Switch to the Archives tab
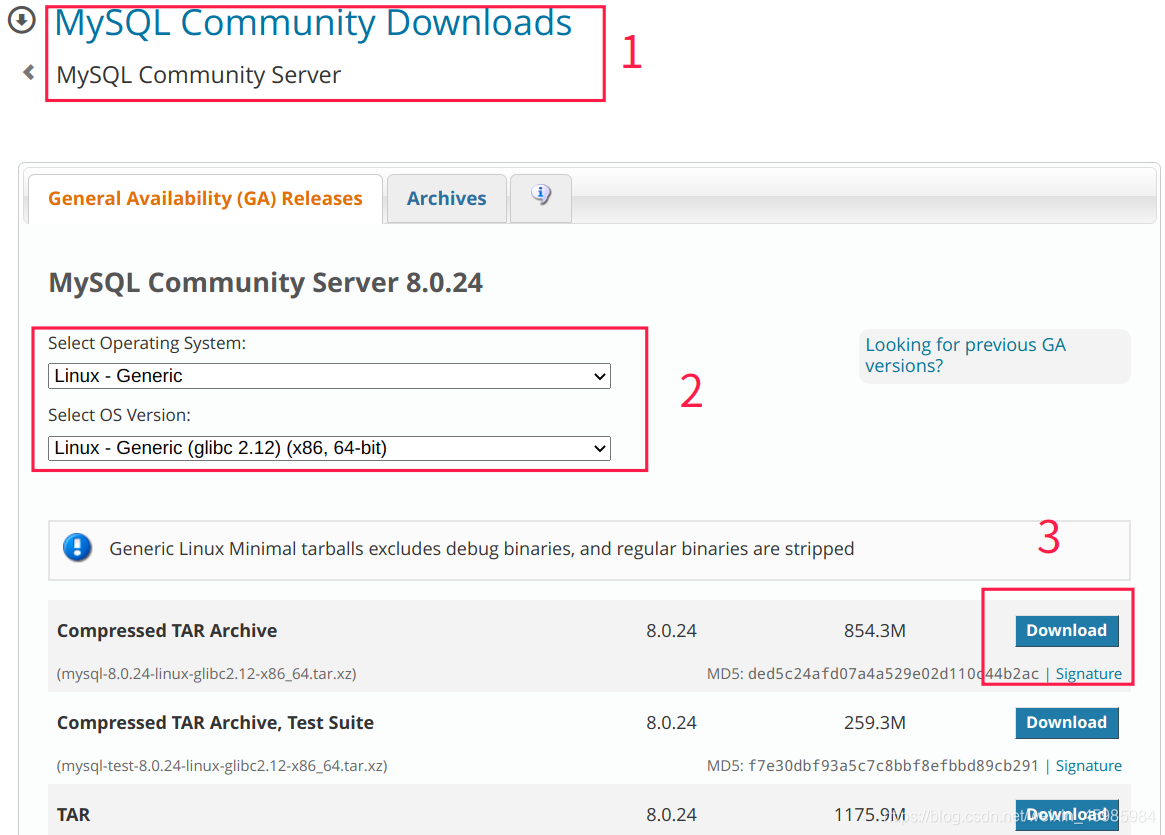Image resolution: width=1165 pixels, height=835 pixels. pyautogui.click(x=446, y=198)
